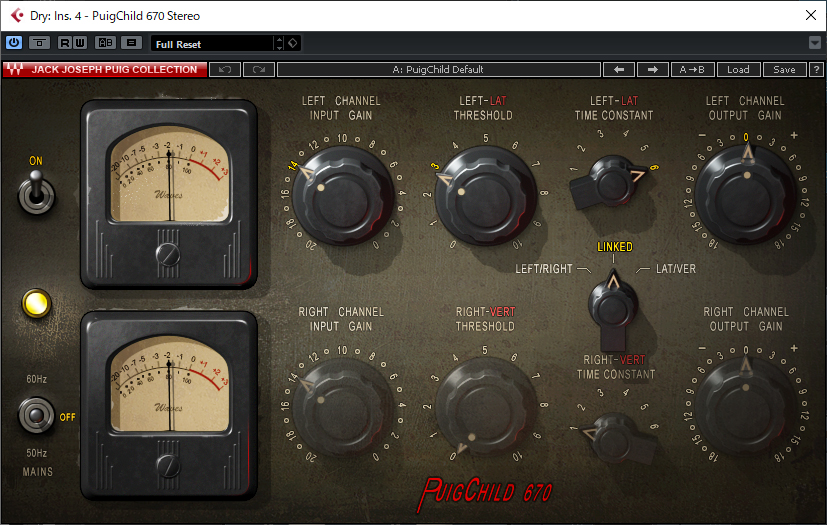The width and height of the screenshot is (827, 525).
Task: Switch A/B comparison settings button
Action: click(x=105, y=43)
